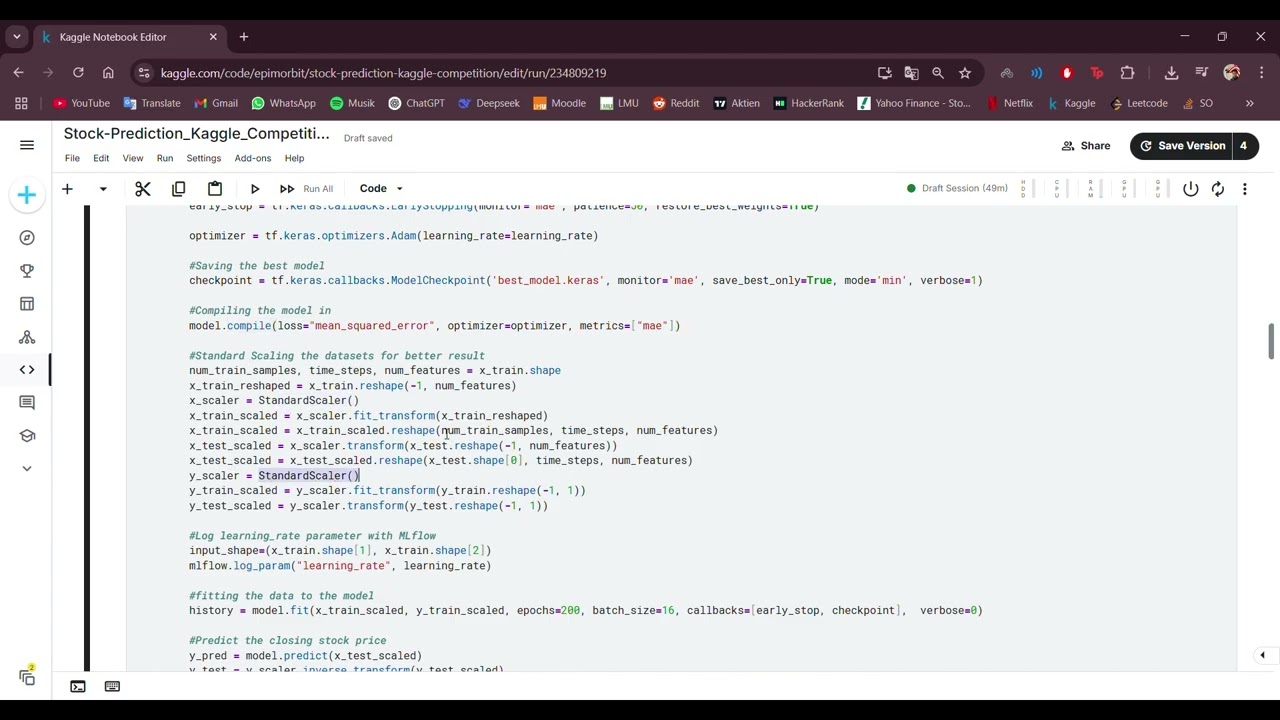Open media controls icon in browser toolbar
This screenshot has height=720, width=1280.
coord(1202,73)
